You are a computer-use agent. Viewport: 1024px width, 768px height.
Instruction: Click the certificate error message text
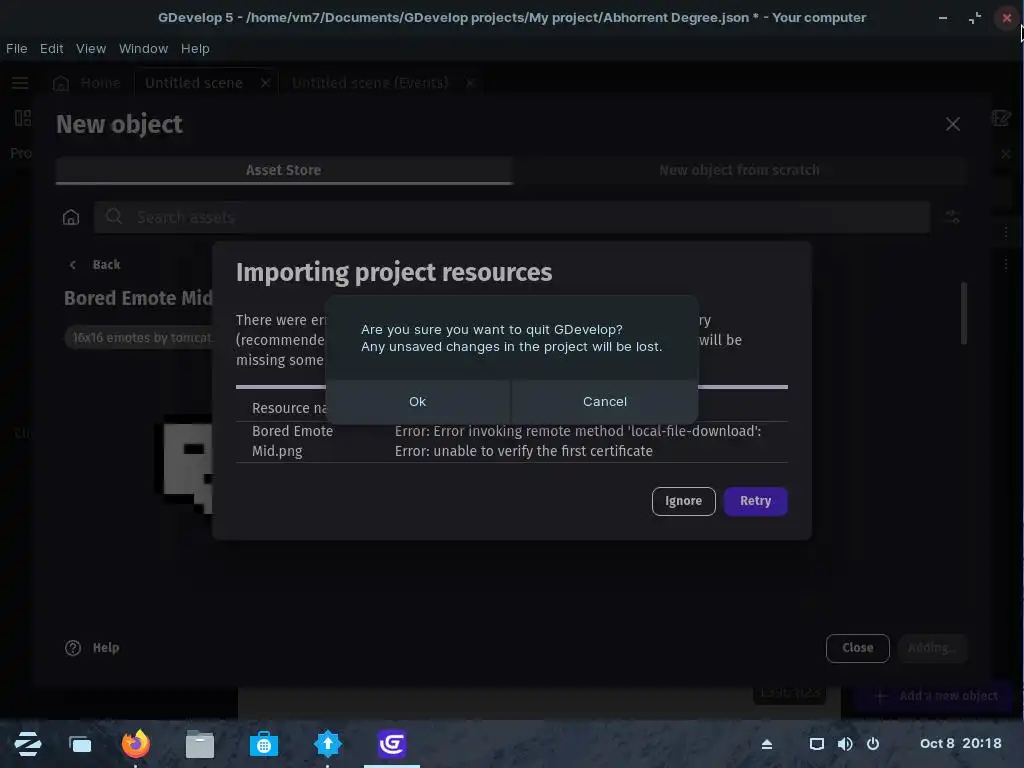click(x=577, y=441)
